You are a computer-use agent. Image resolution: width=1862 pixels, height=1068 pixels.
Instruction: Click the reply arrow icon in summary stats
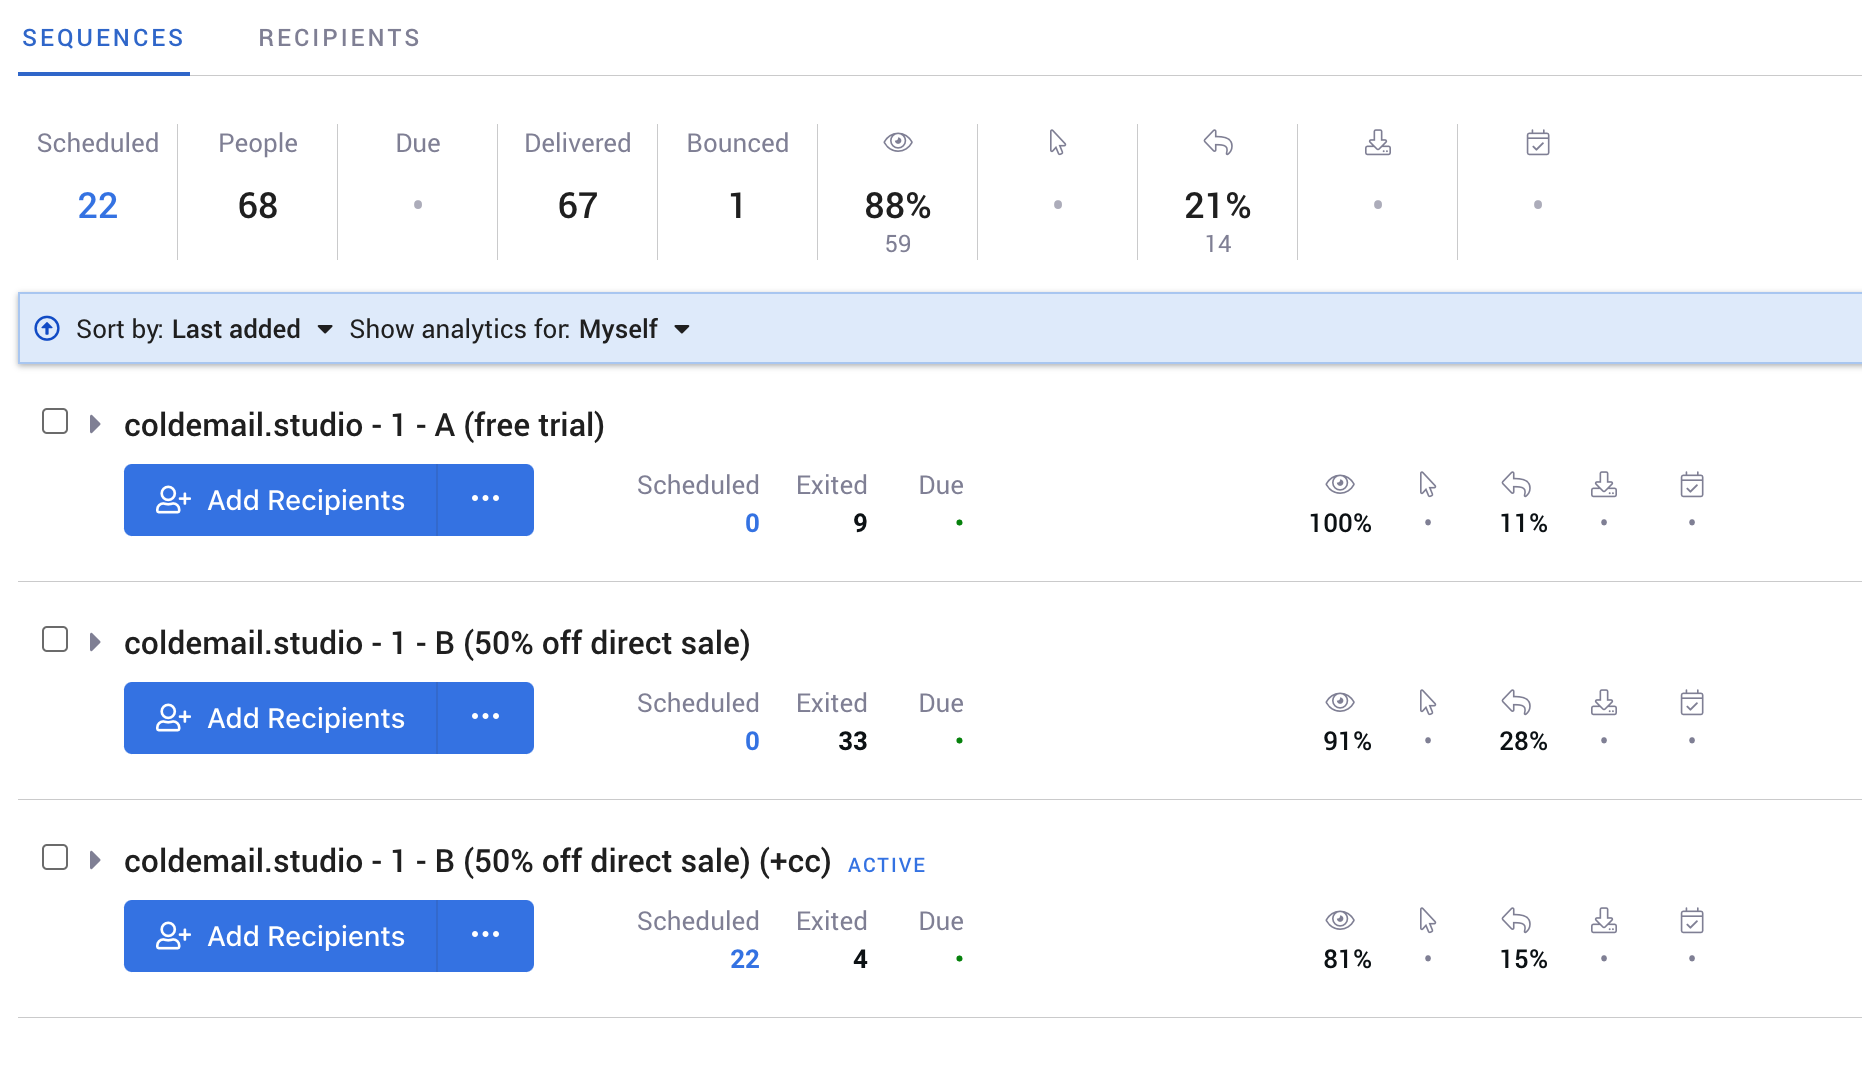pyautogui.click(x=1217, y=142)
